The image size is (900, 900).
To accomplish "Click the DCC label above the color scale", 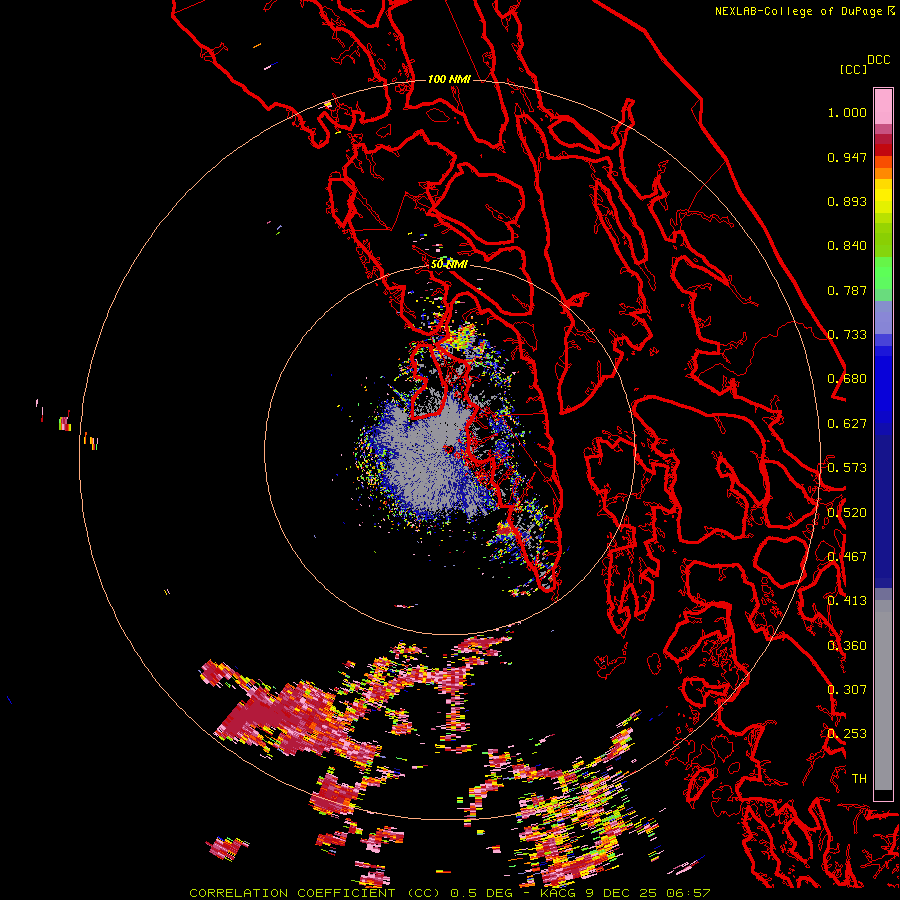I will click(x=879, y=60).
